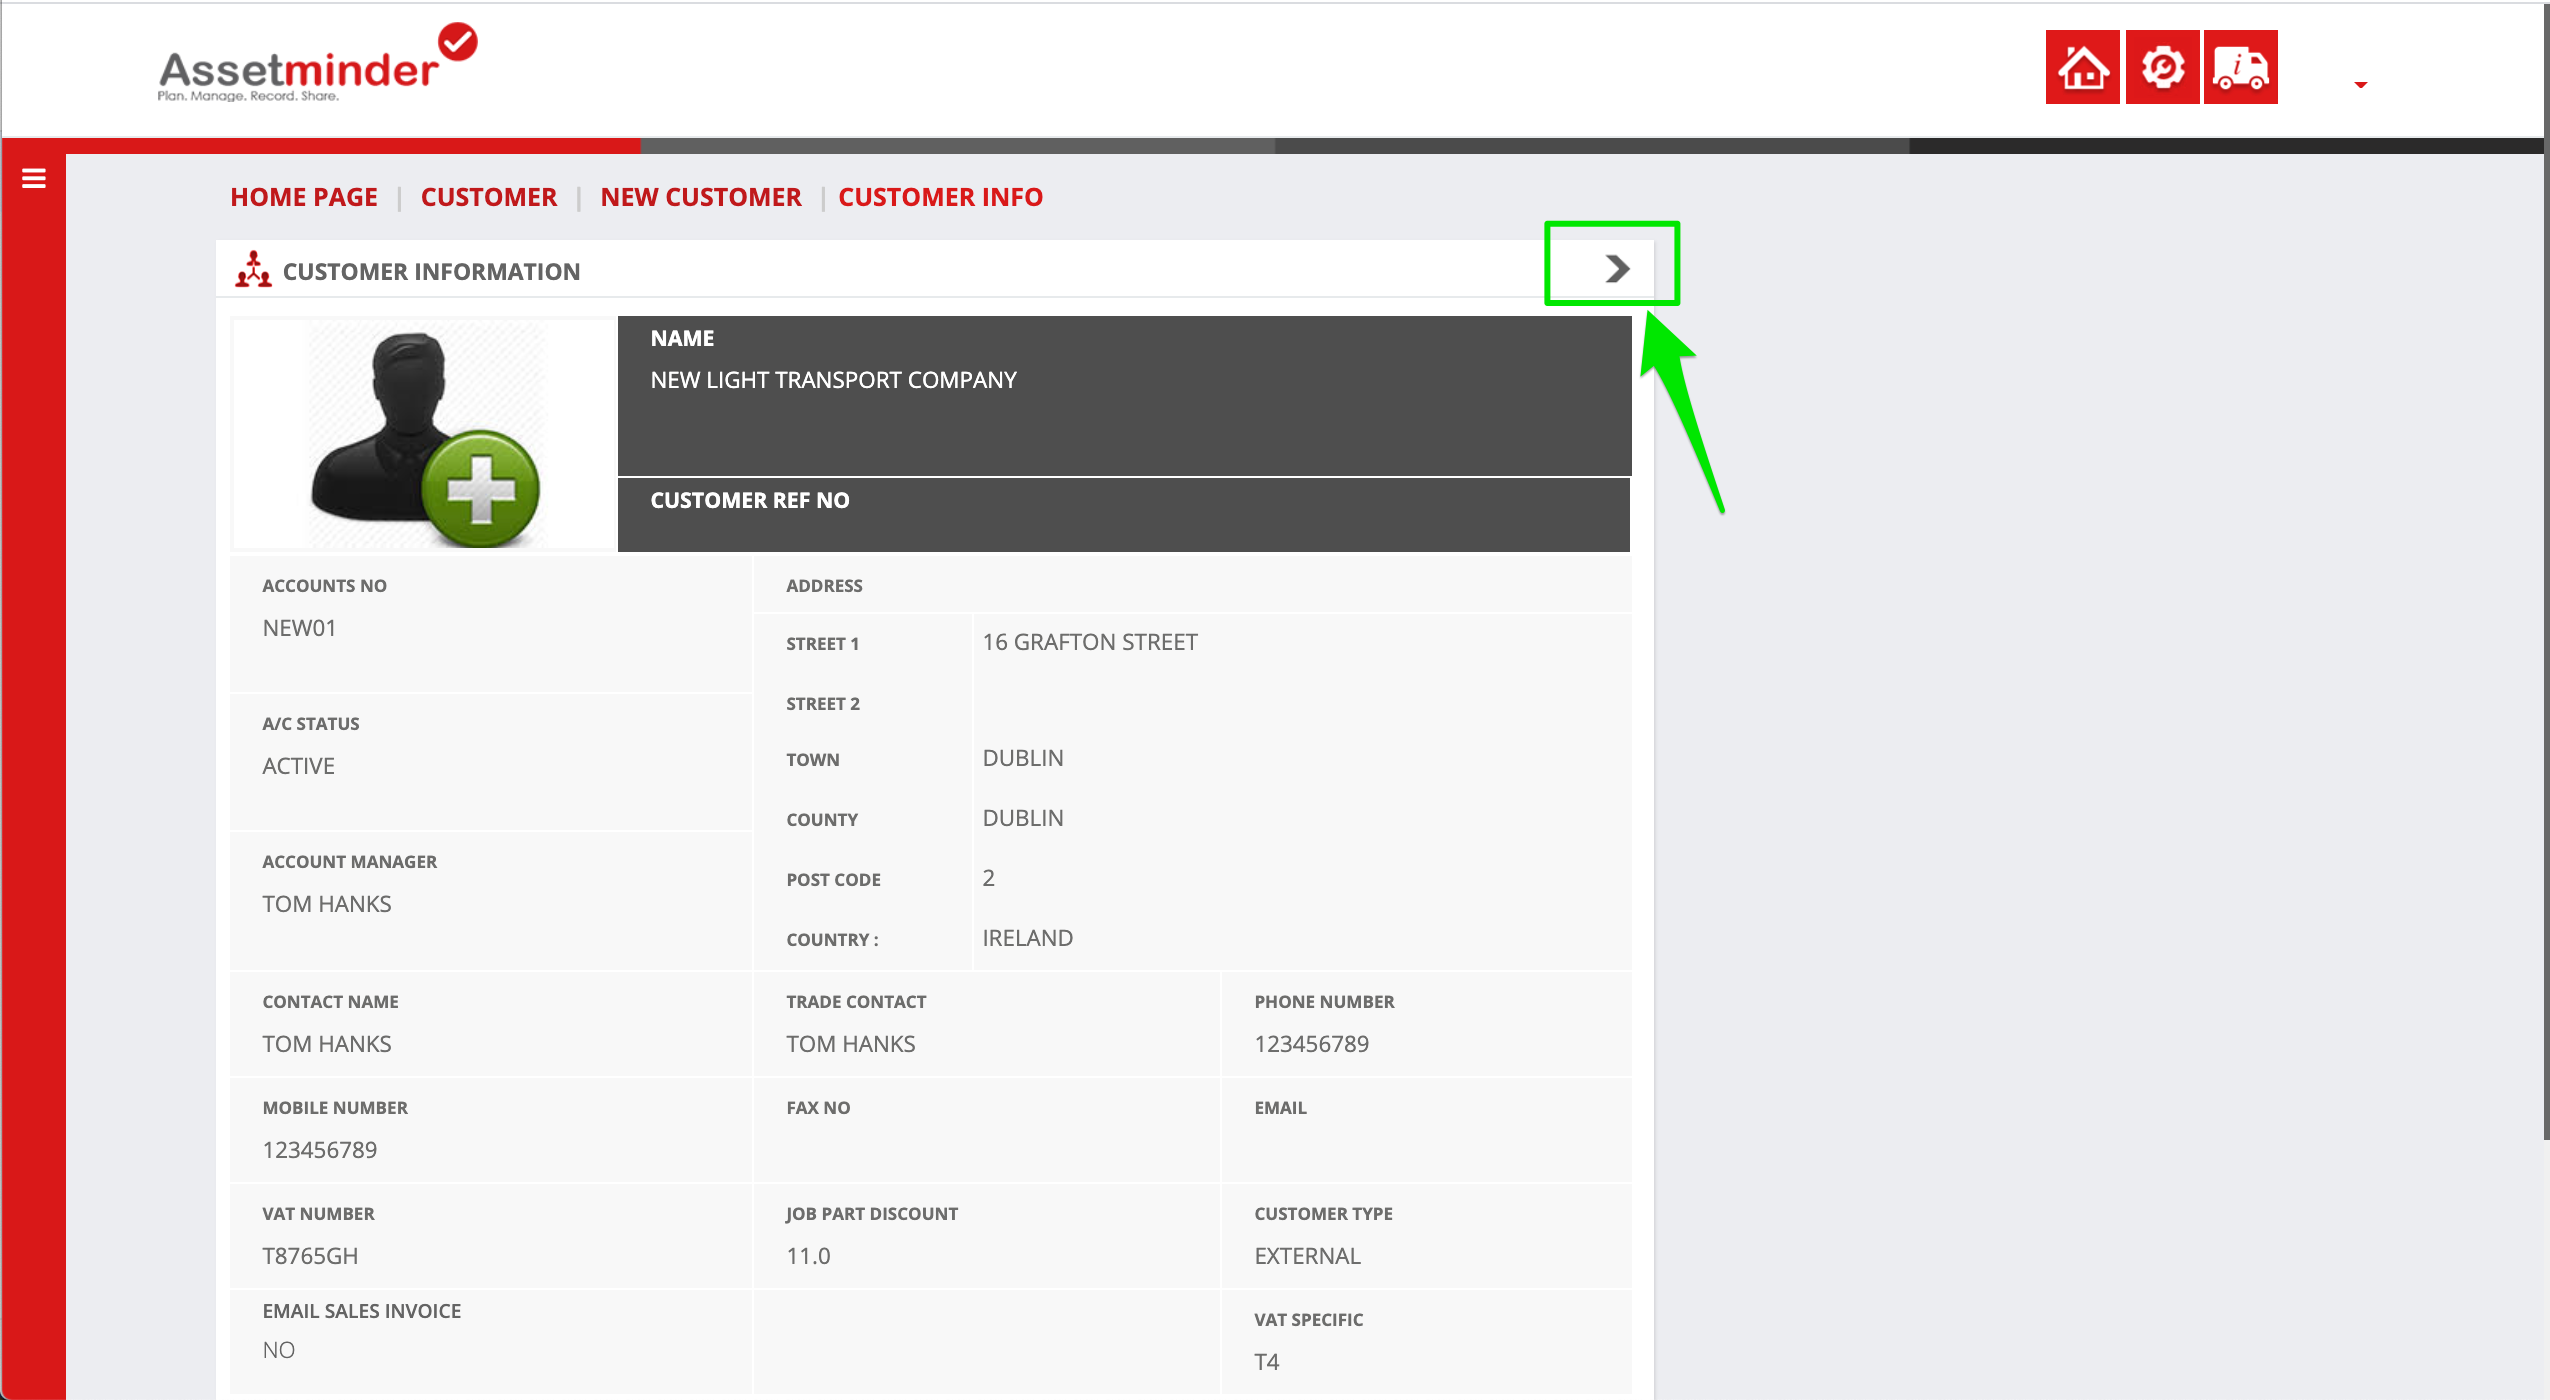Click the CUSTOMER INFORMATION panel title
Screen dimensions: 2550x1400
click(431, 272)
